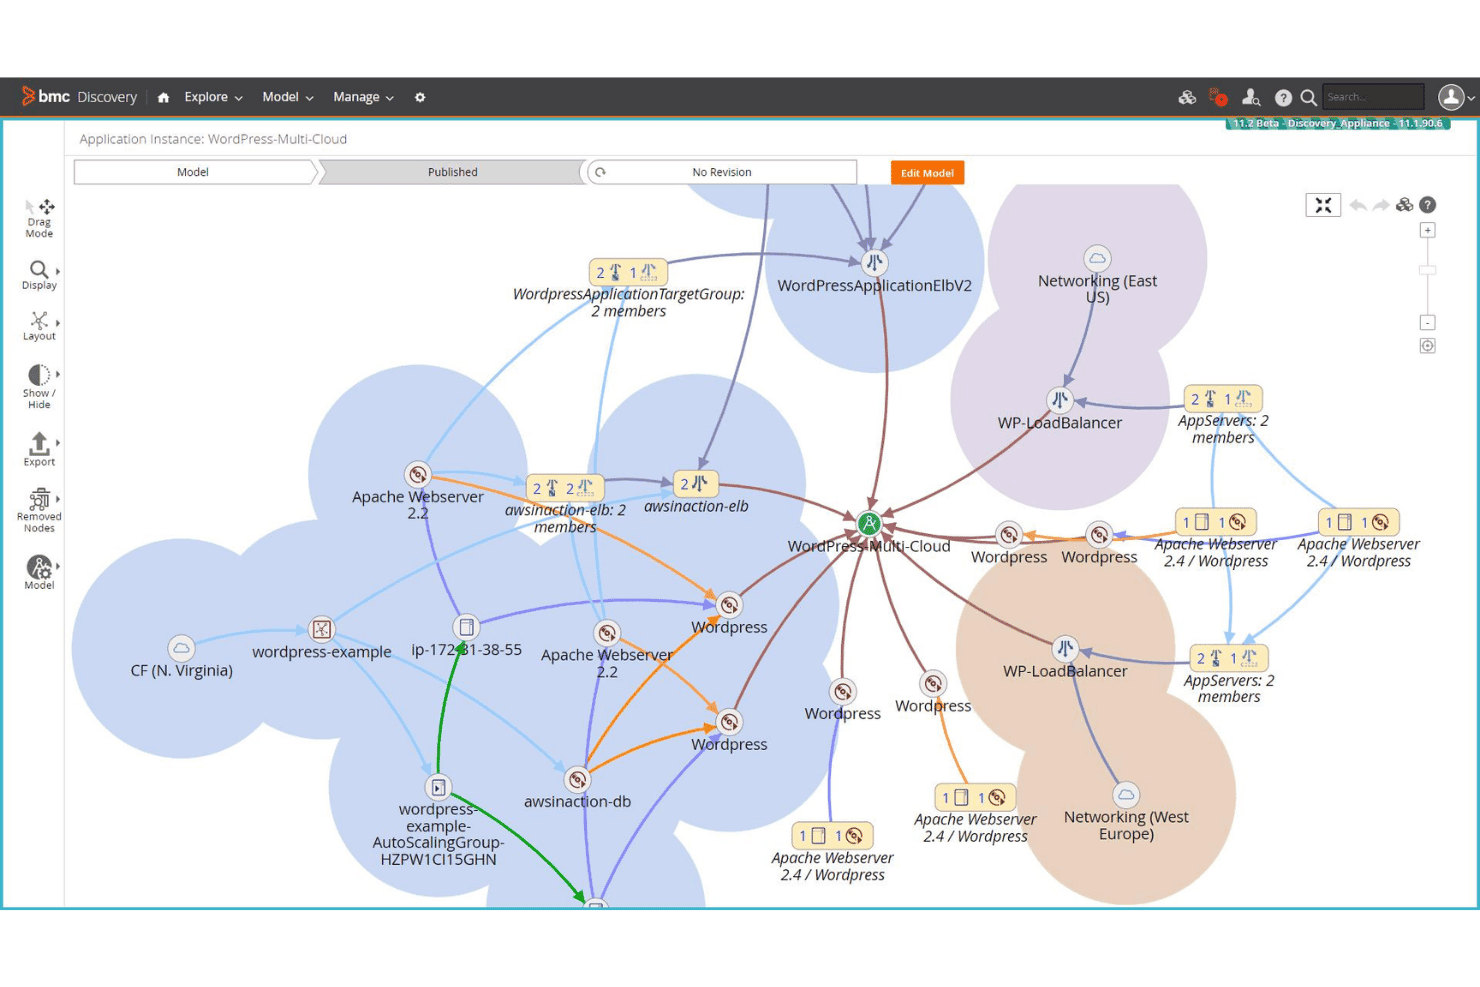Screen dimensions: 1480x987
Task: Click the zoom slider handle
Action: (1428, 270)
